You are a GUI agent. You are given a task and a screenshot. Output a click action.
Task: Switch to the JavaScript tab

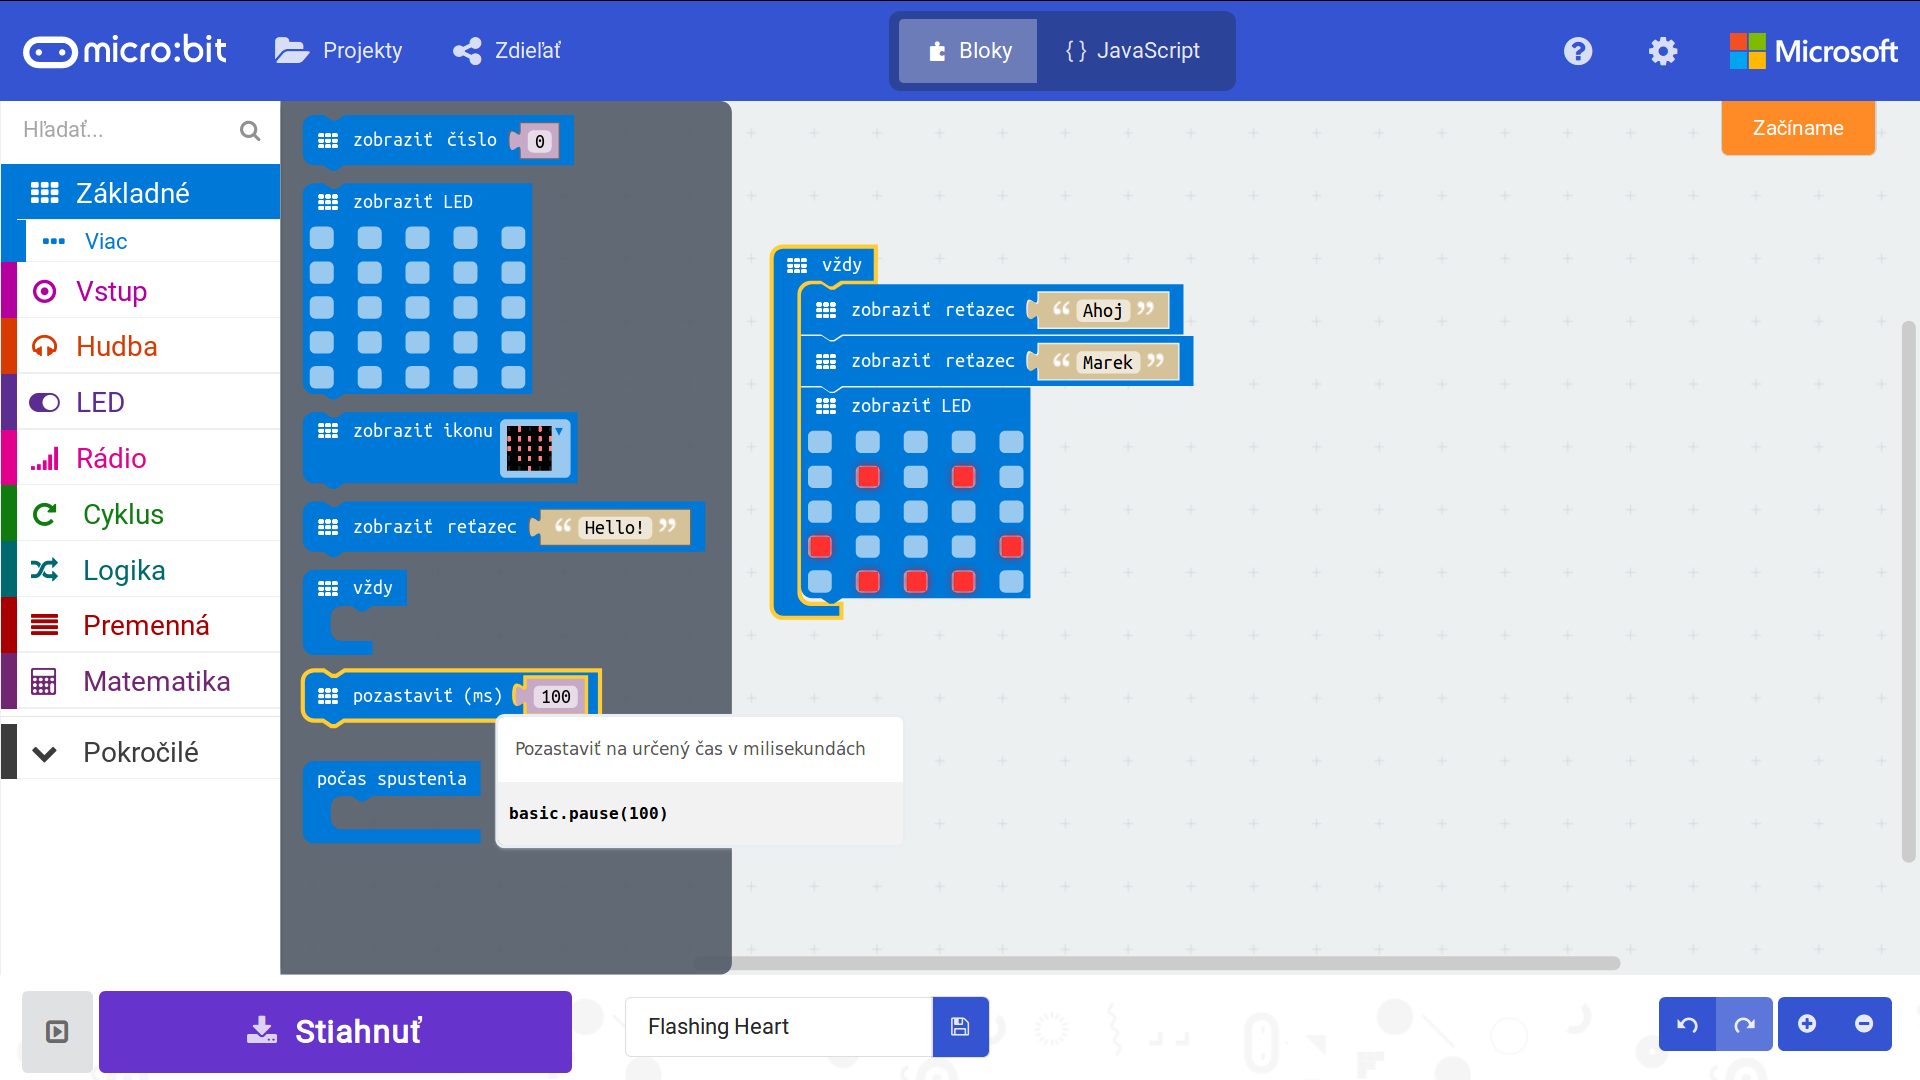(x=1134, y=51)
